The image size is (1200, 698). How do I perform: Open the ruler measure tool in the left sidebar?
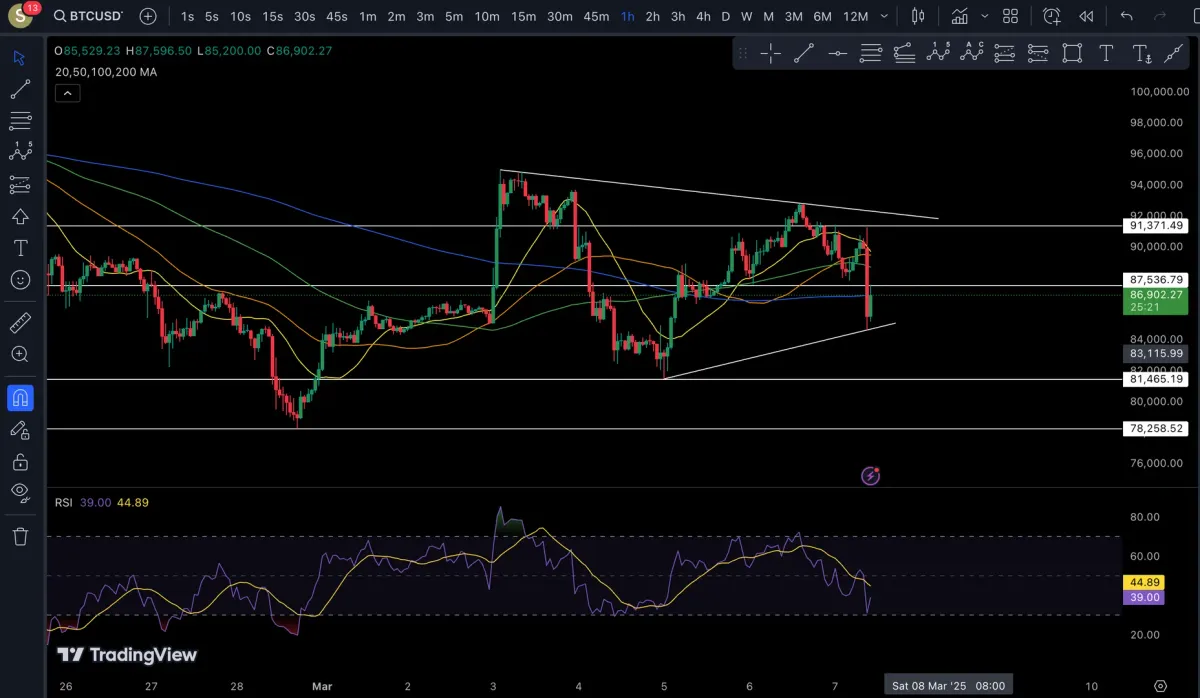[19, 323]
